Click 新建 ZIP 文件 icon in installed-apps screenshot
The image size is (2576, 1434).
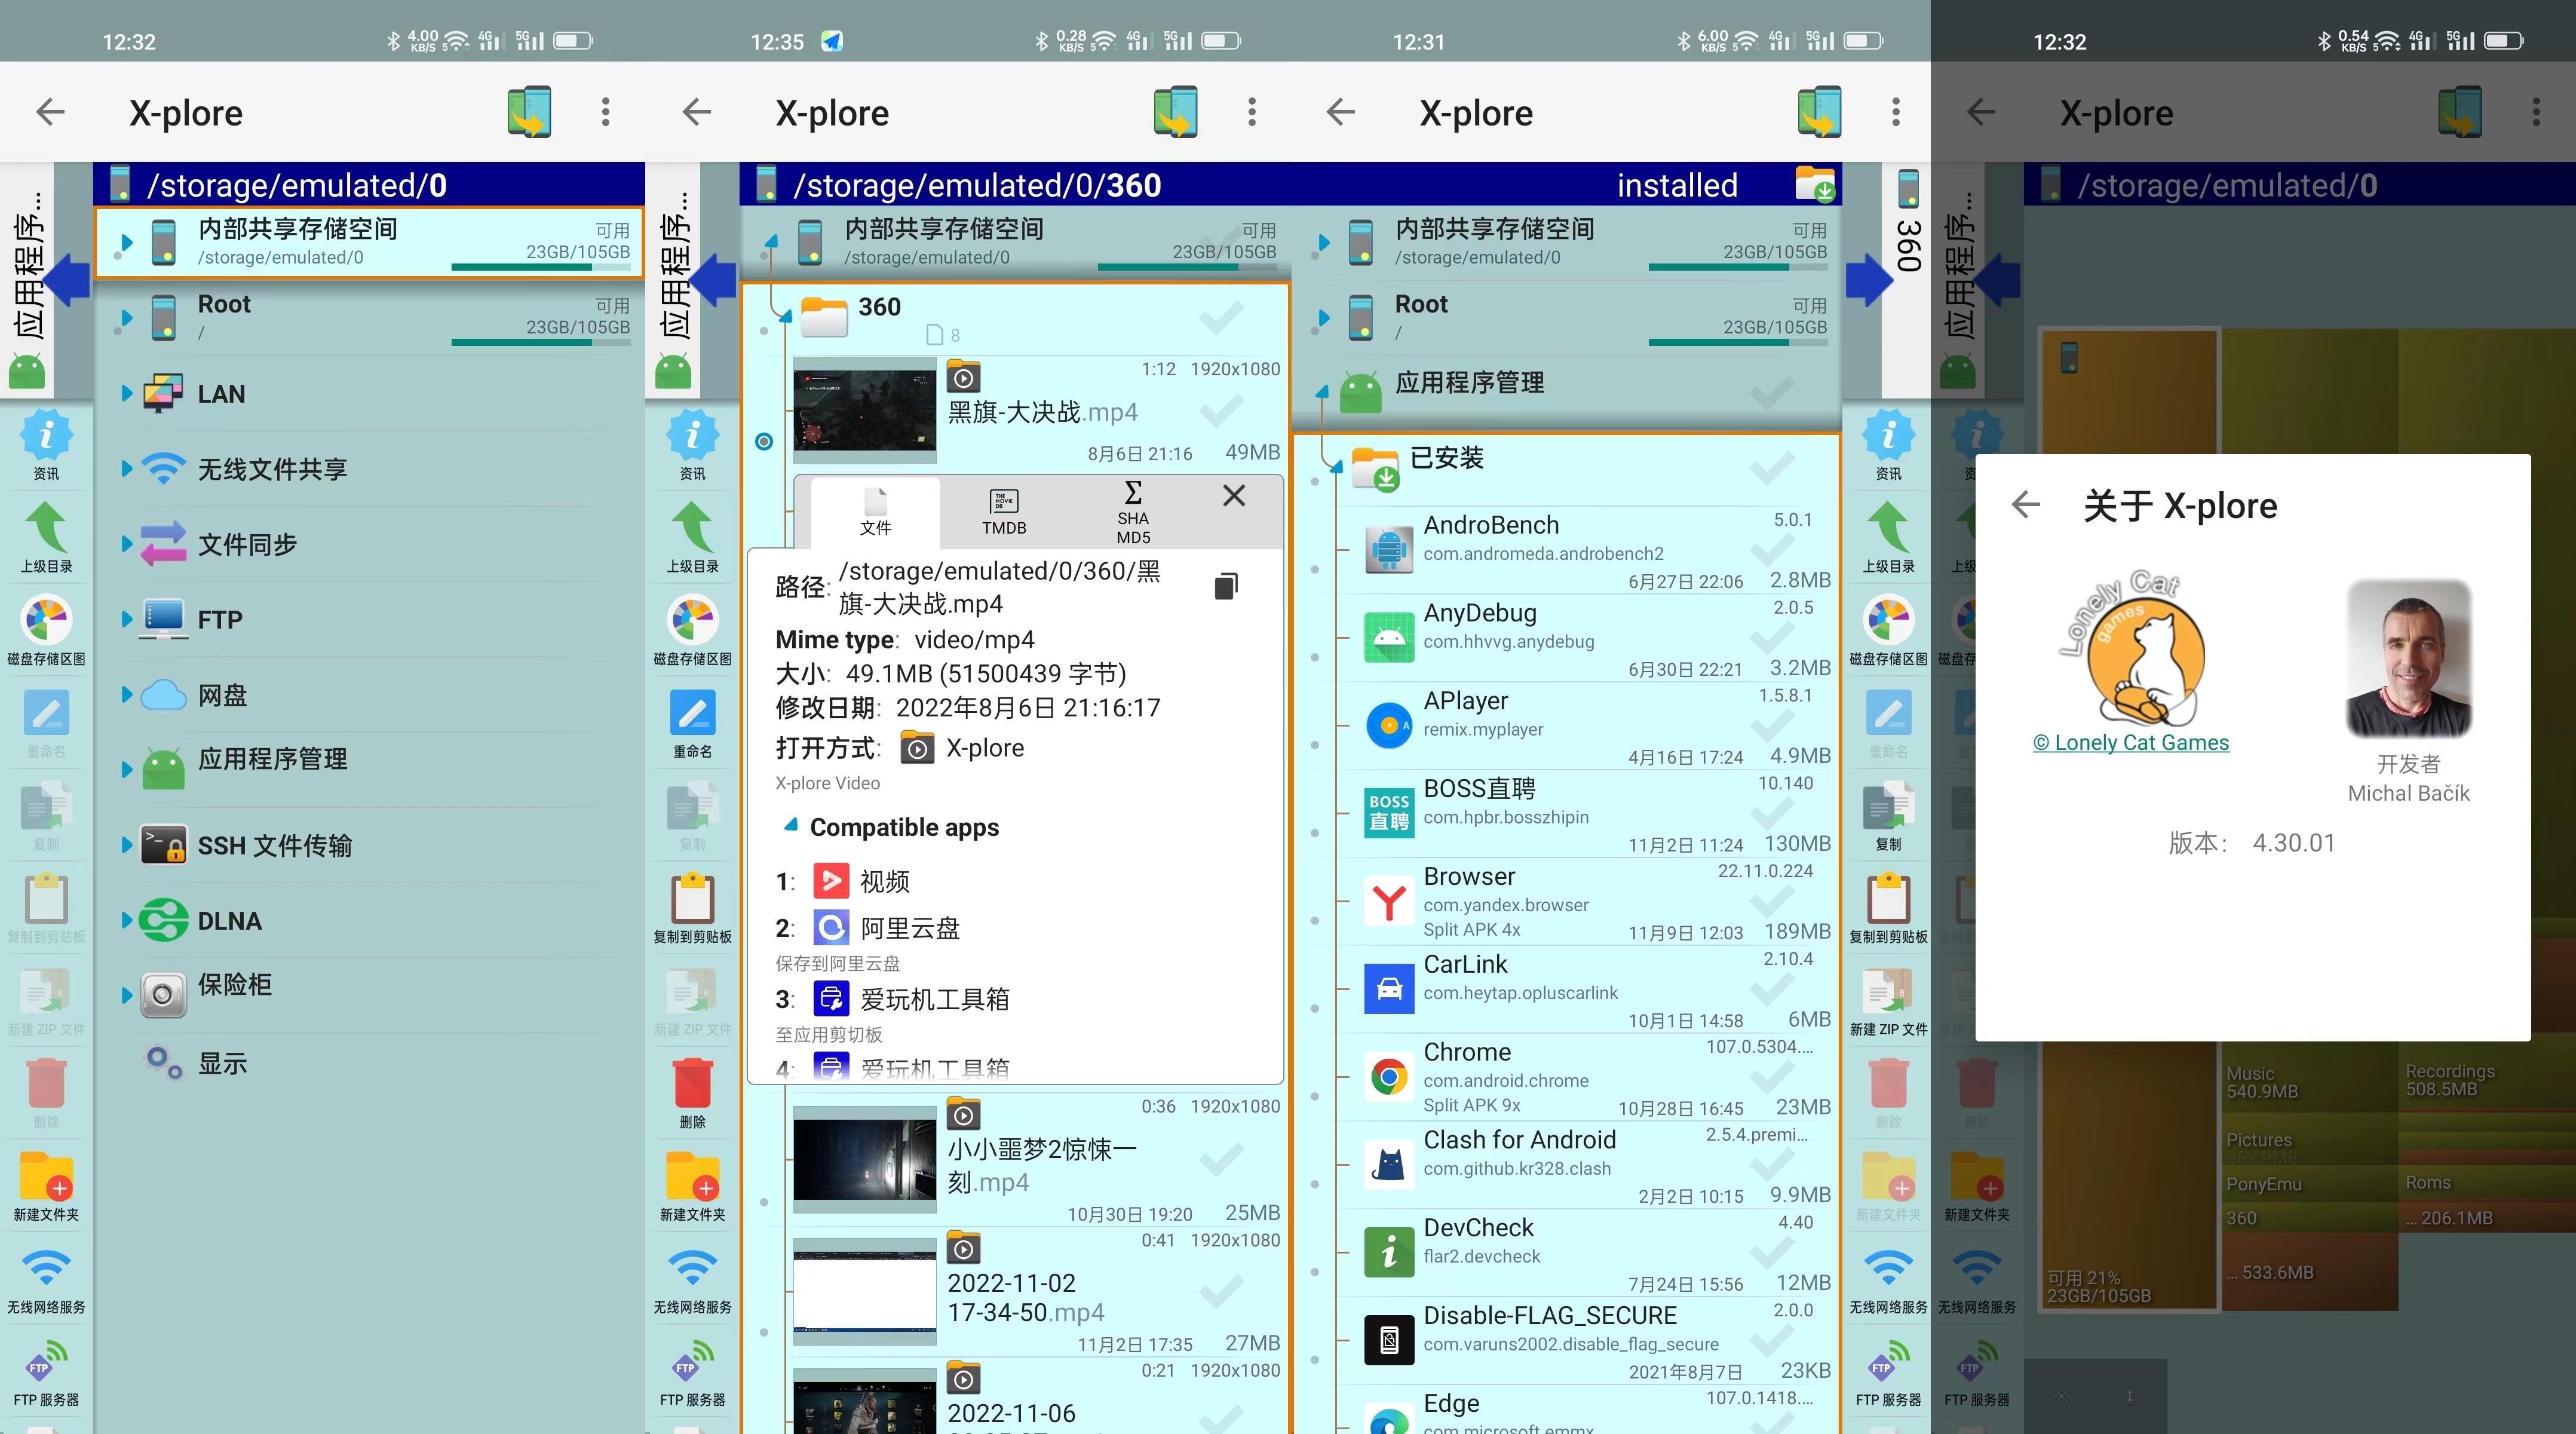(x=1888, y=1001)
